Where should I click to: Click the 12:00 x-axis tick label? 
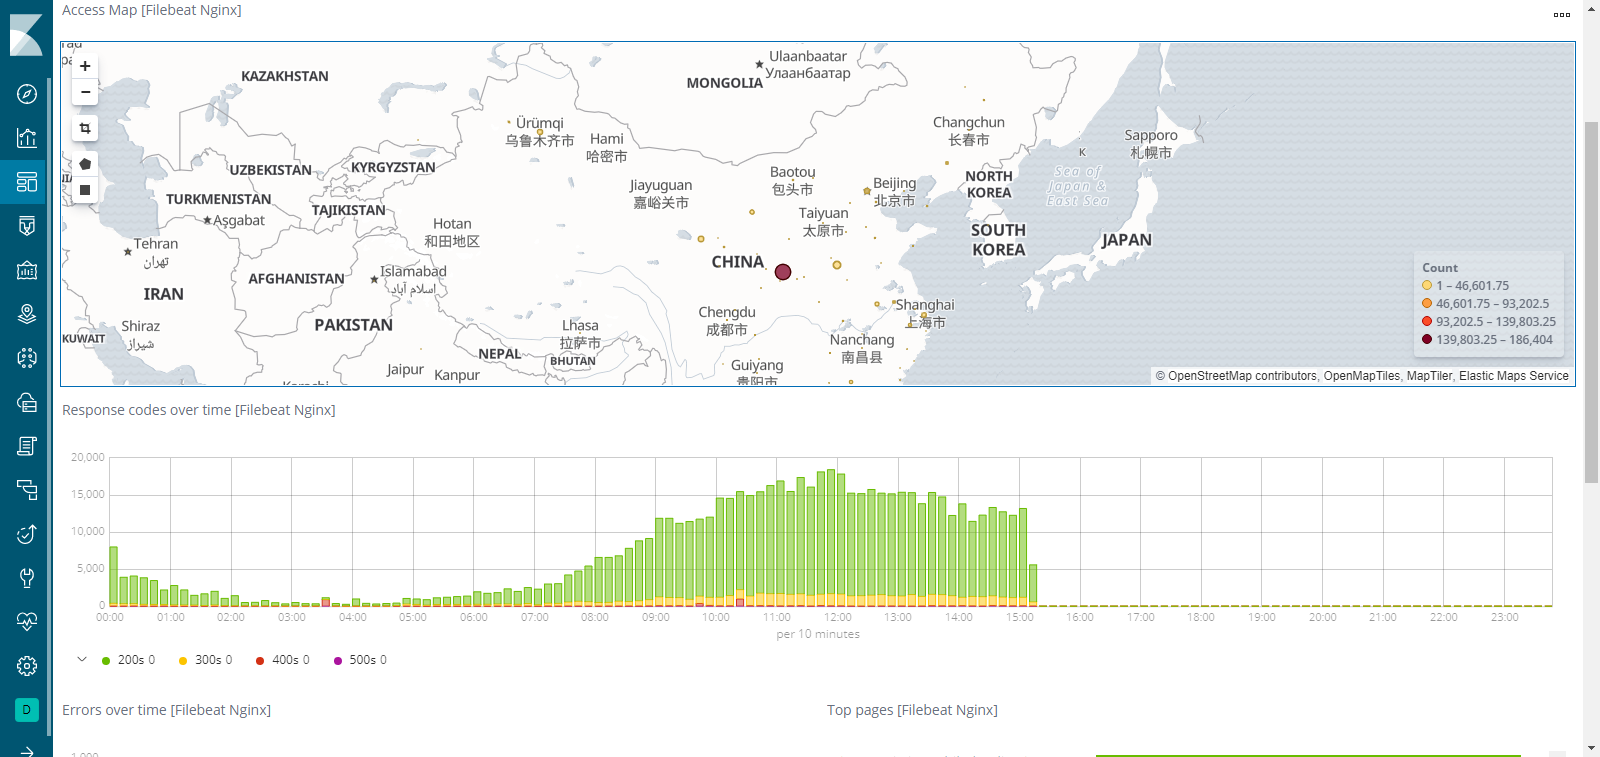838,617
